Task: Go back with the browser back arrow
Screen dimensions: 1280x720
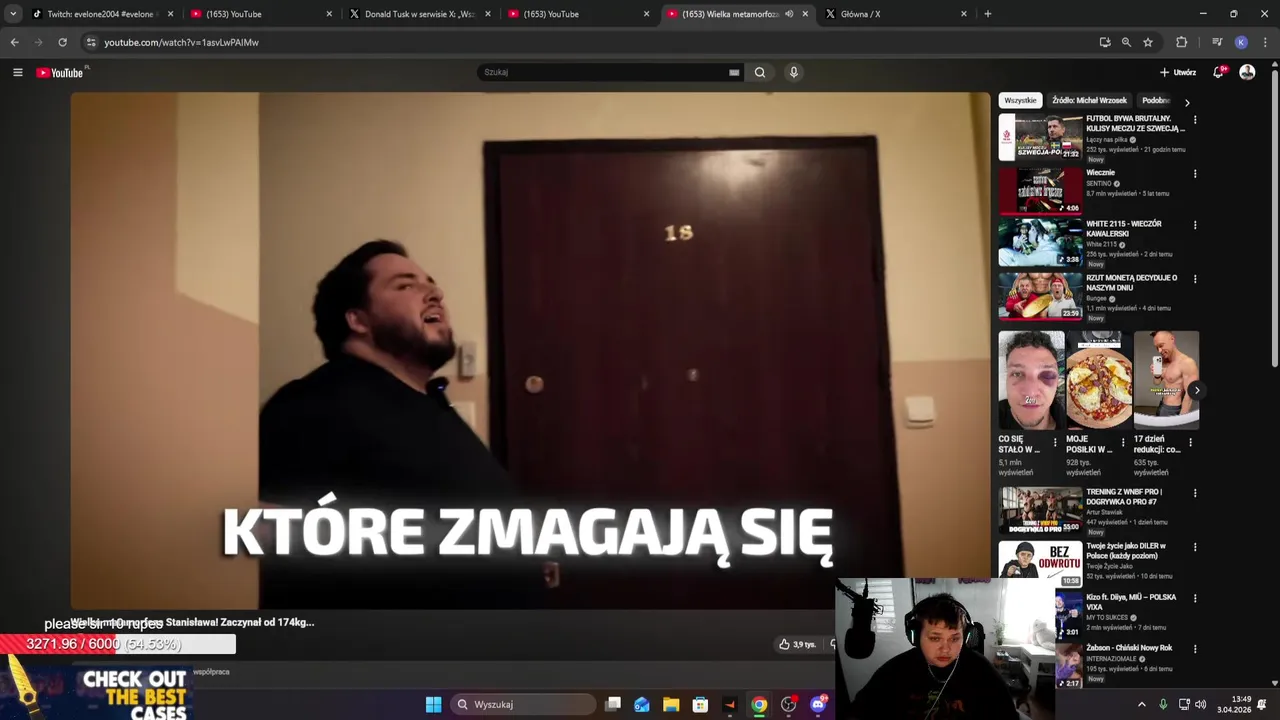Action: coord(14,42)
